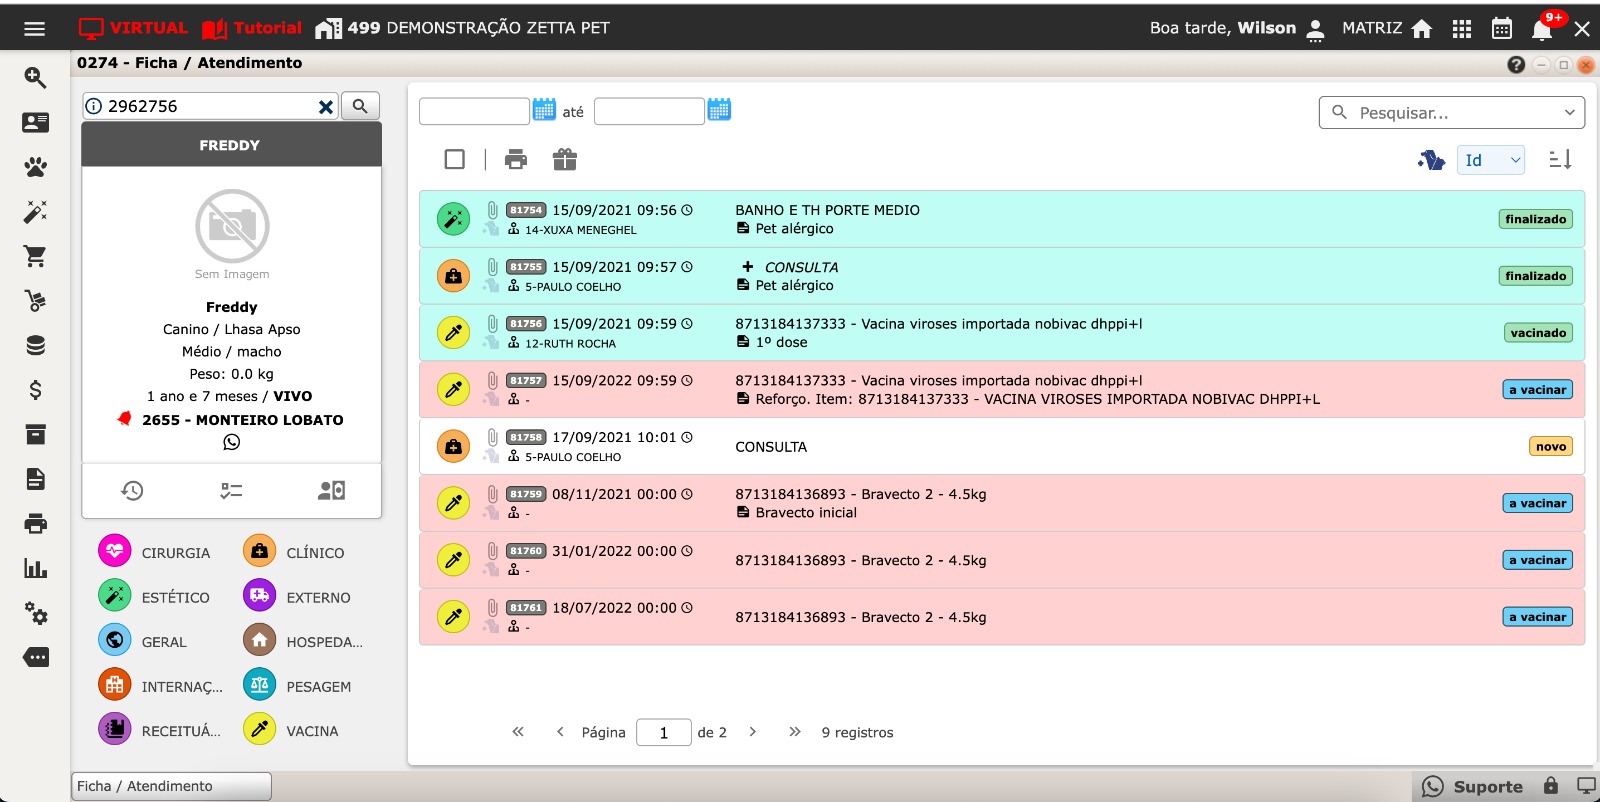Toggle the select-all checkbox in list toolbar
The width and height of the screenshot is (1600, 802).
[x=454, y=159]
